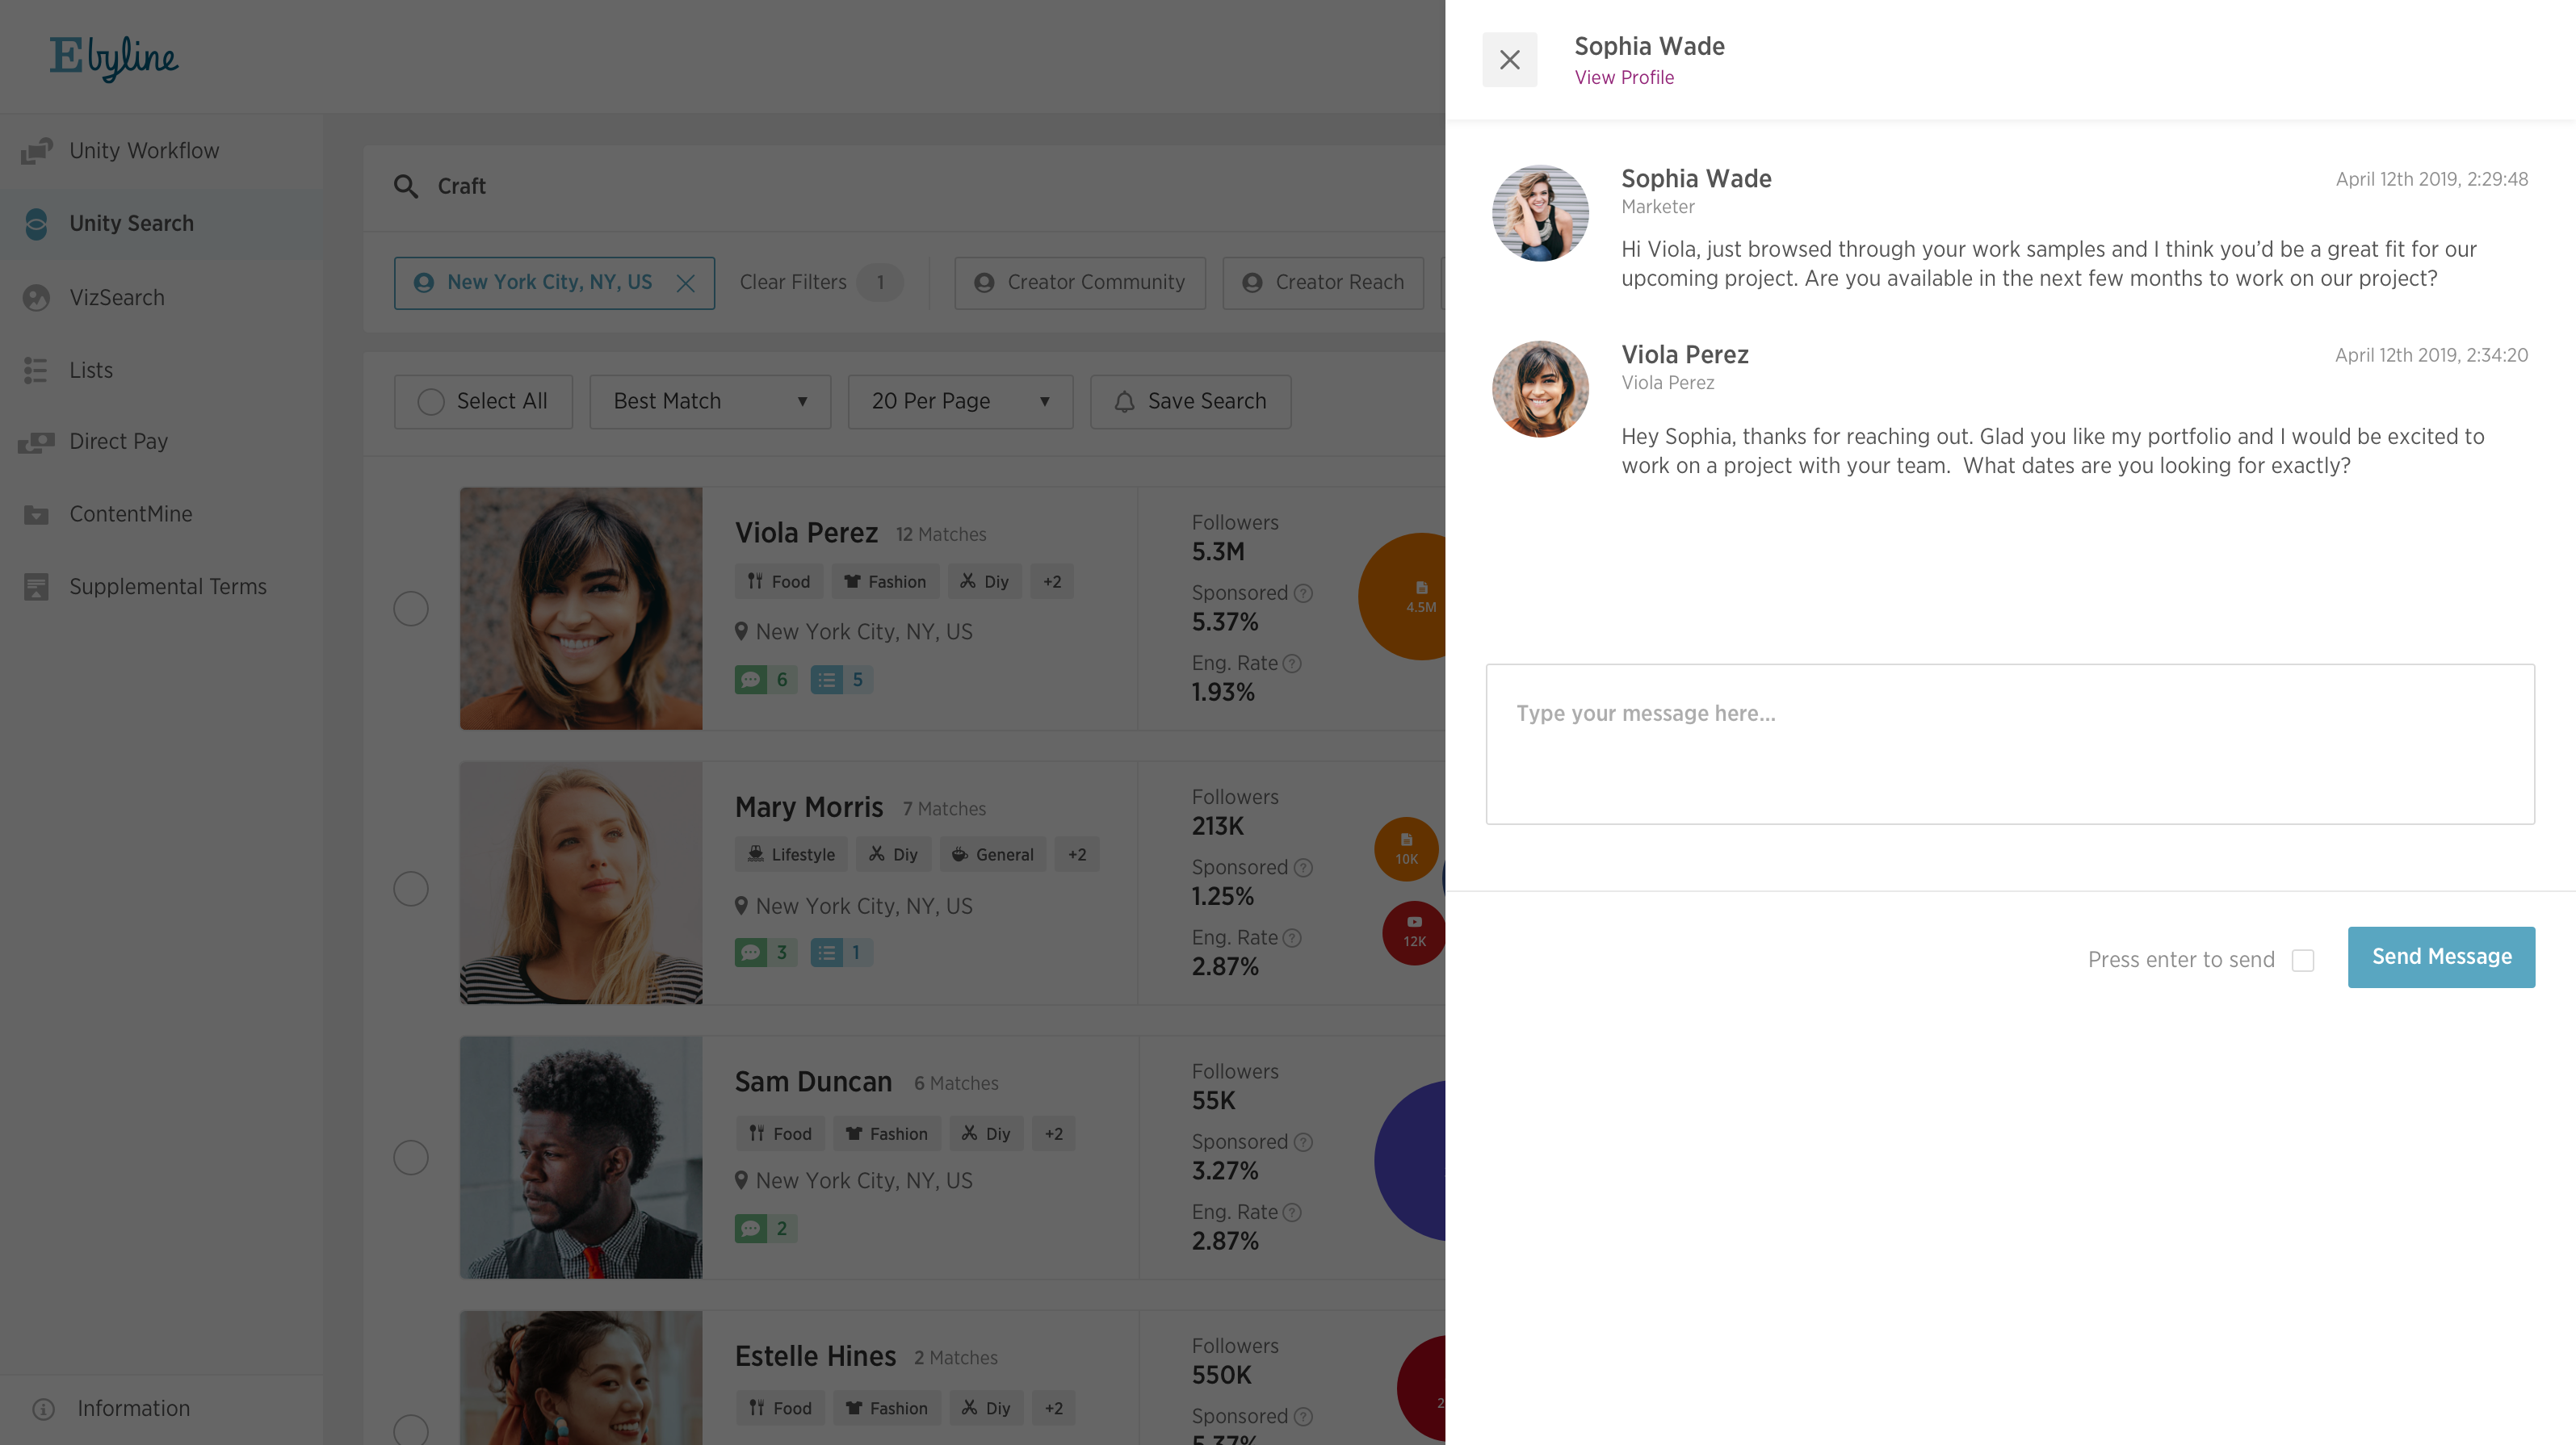Image resolution: width=2576 pixels, height=1445 pixels.
Task: Click Viola Perez's avatar in the conversation
Action: tap(1540, 389)
